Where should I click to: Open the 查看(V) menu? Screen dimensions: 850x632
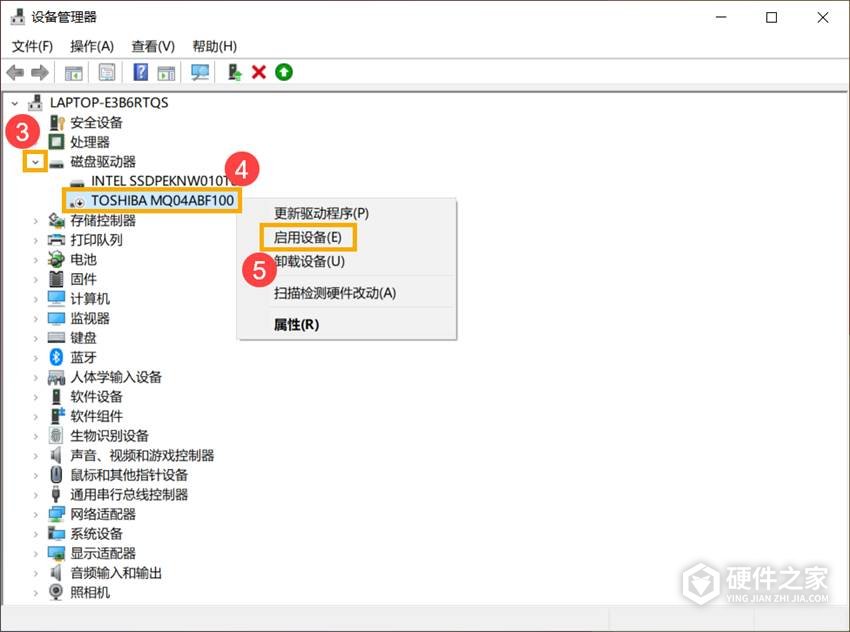coord(153,47)
